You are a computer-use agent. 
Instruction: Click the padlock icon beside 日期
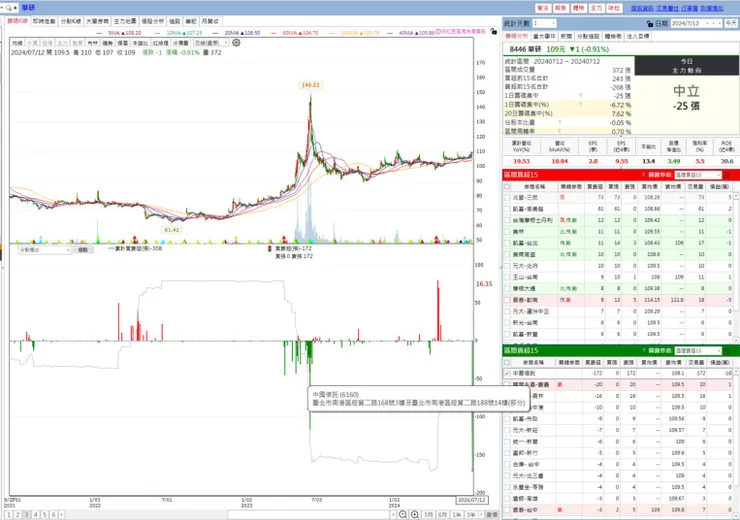pyautogui.click(x=650, y=23)
